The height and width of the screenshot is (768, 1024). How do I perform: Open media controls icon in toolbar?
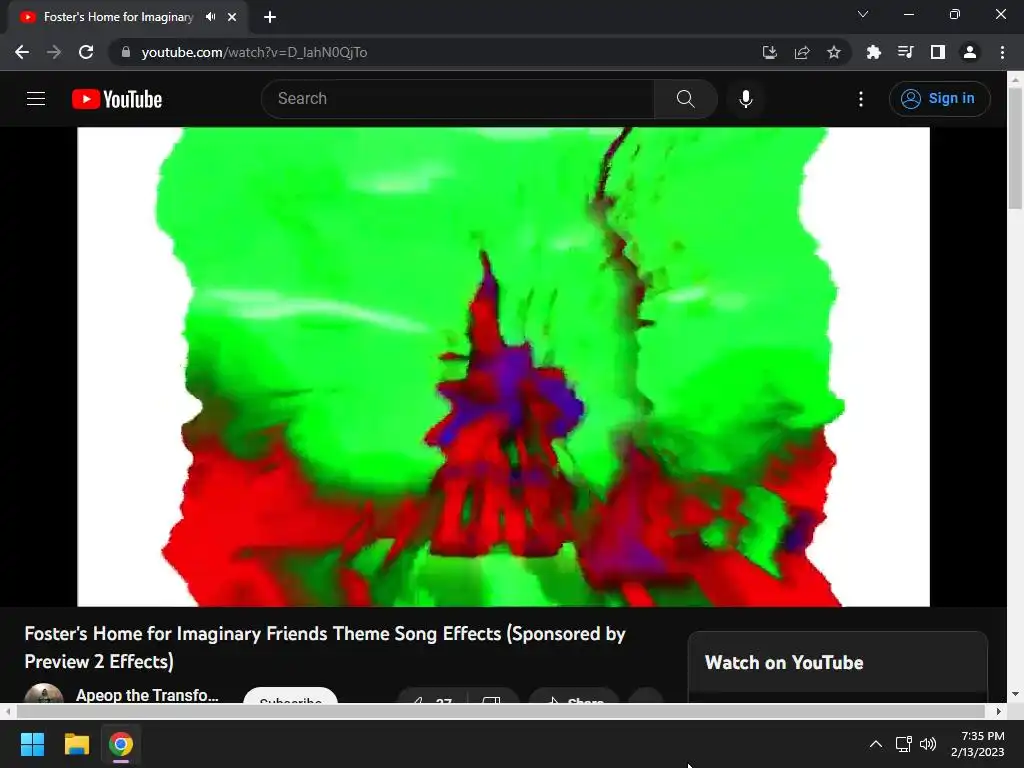[905, 52]
